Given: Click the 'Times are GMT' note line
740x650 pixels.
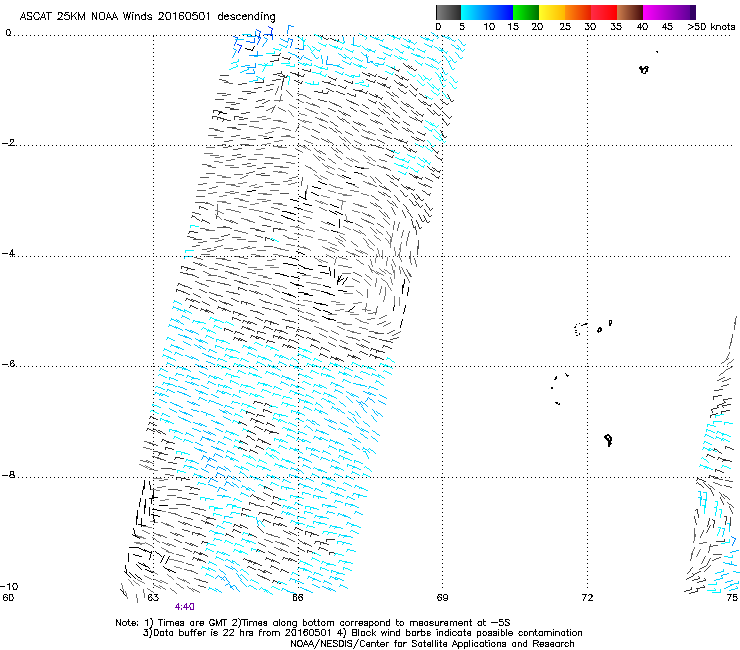Looking at the screenshot, I should pyautogui.click(x=313, y=623).
